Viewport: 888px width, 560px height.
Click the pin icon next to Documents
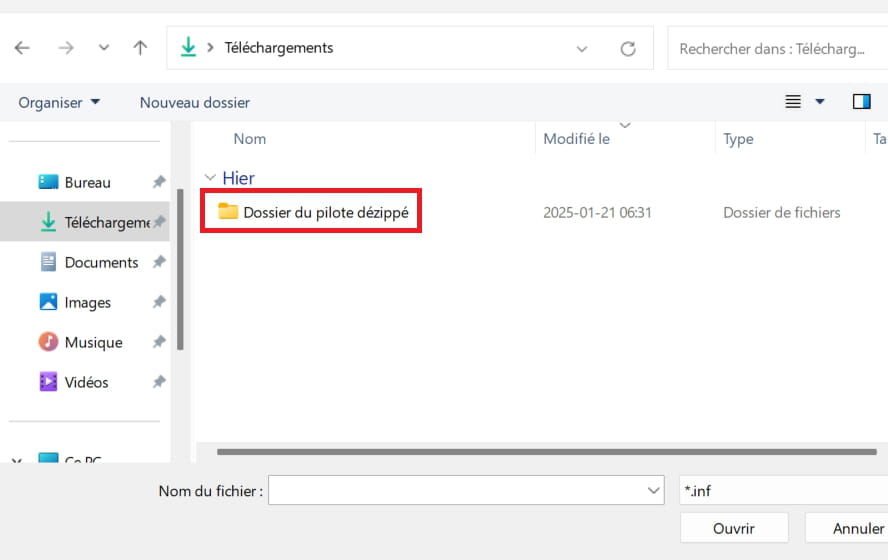coord(159,262)
